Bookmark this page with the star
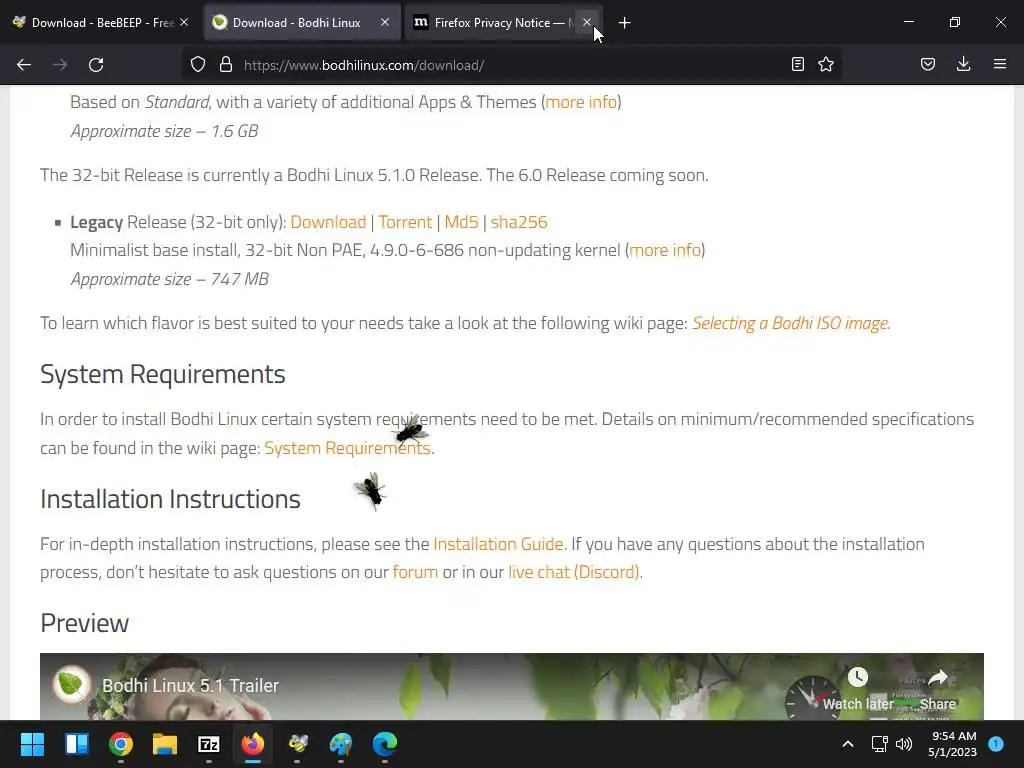This screenshot has height=768, width=1024. pyautogui.click(x=826, y=64)
